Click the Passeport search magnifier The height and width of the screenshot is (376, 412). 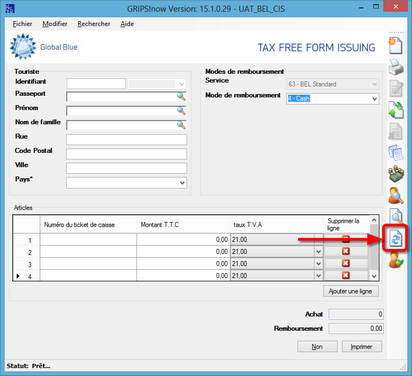(181, 96)
